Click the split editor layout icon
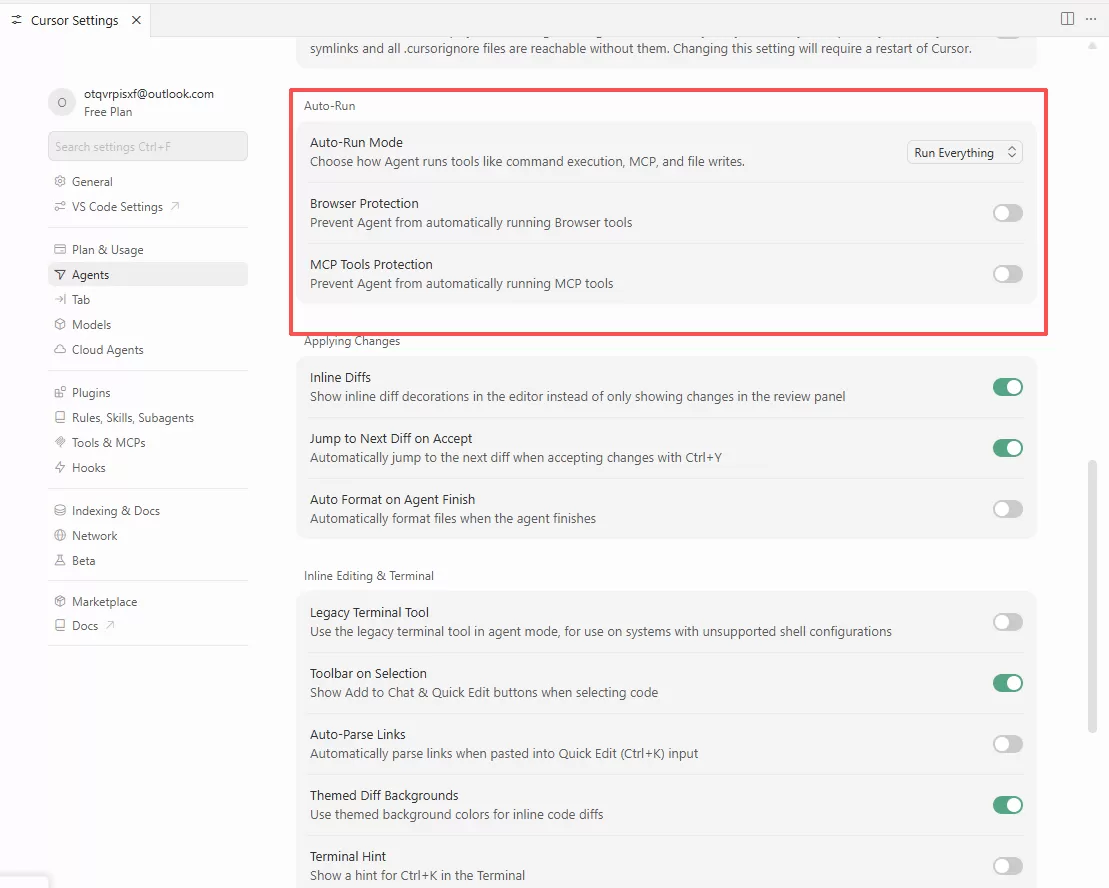 click(x=1067, y=19)
